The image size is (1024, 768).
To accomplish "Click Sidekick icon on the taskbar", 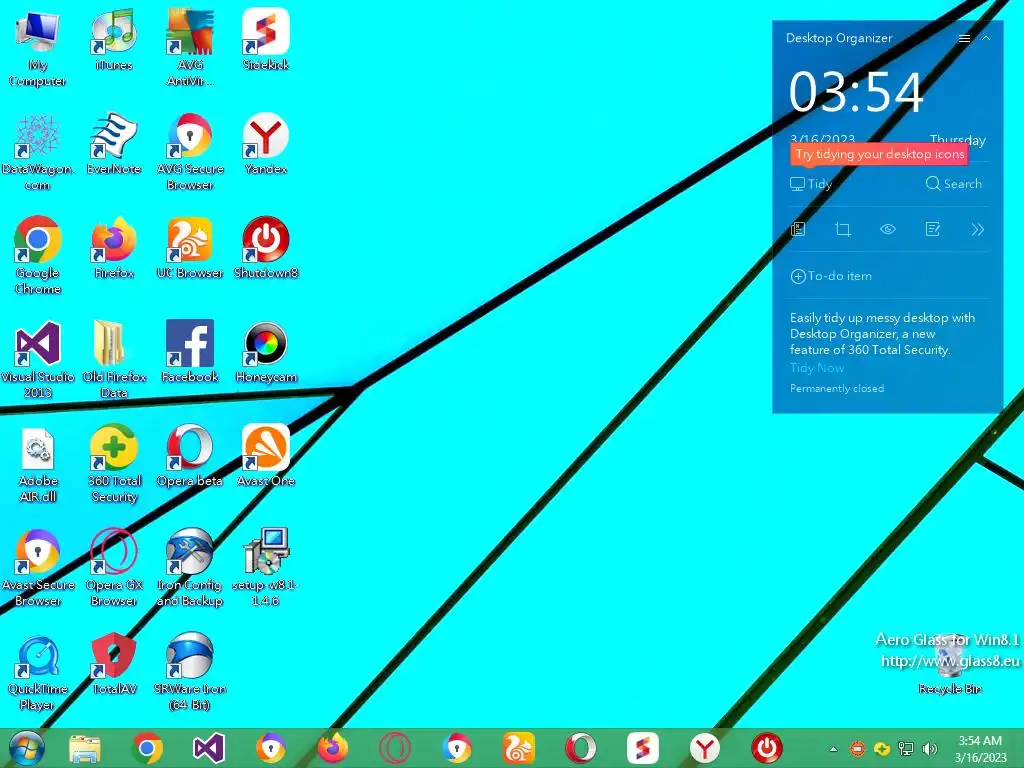I will point(643,748).
